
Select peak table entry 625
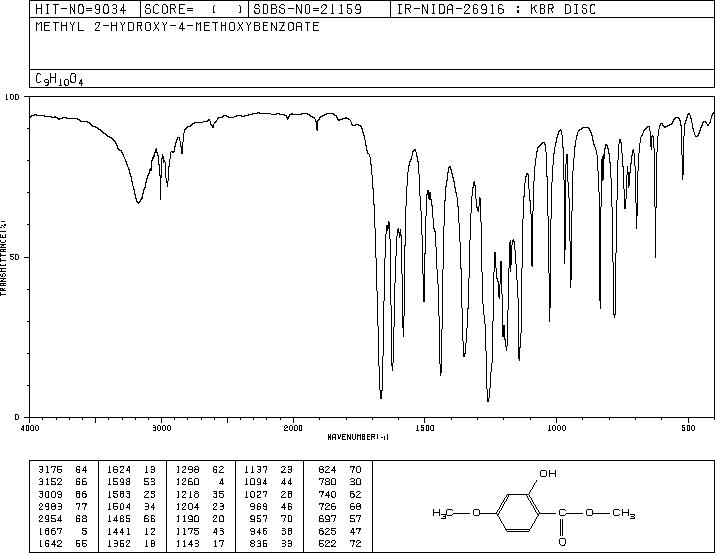pyautogui.click(x=327, y=531)
